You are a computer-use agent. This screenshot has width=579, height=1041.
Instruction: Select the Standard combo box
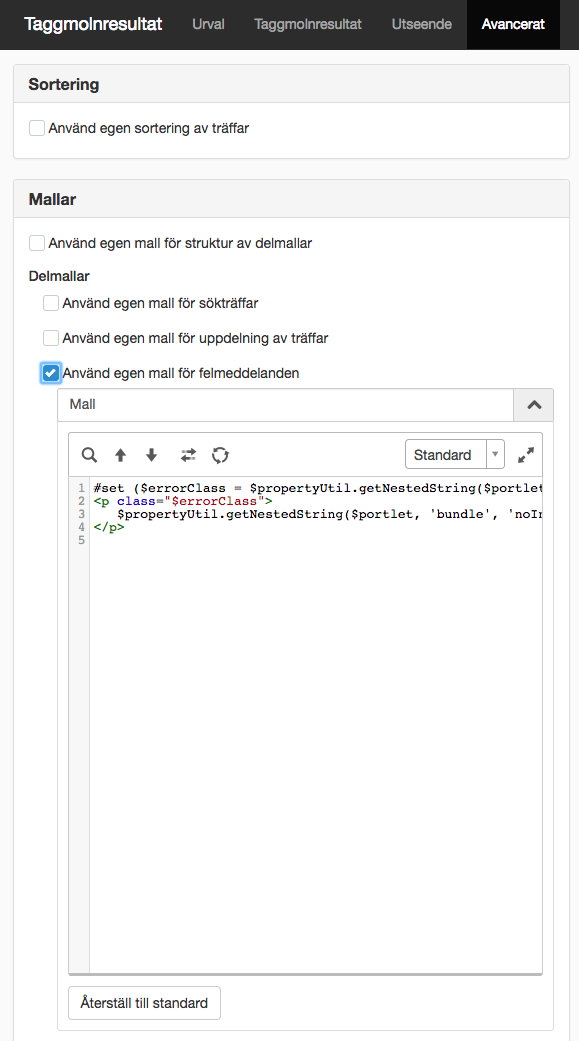click(455, 455)
